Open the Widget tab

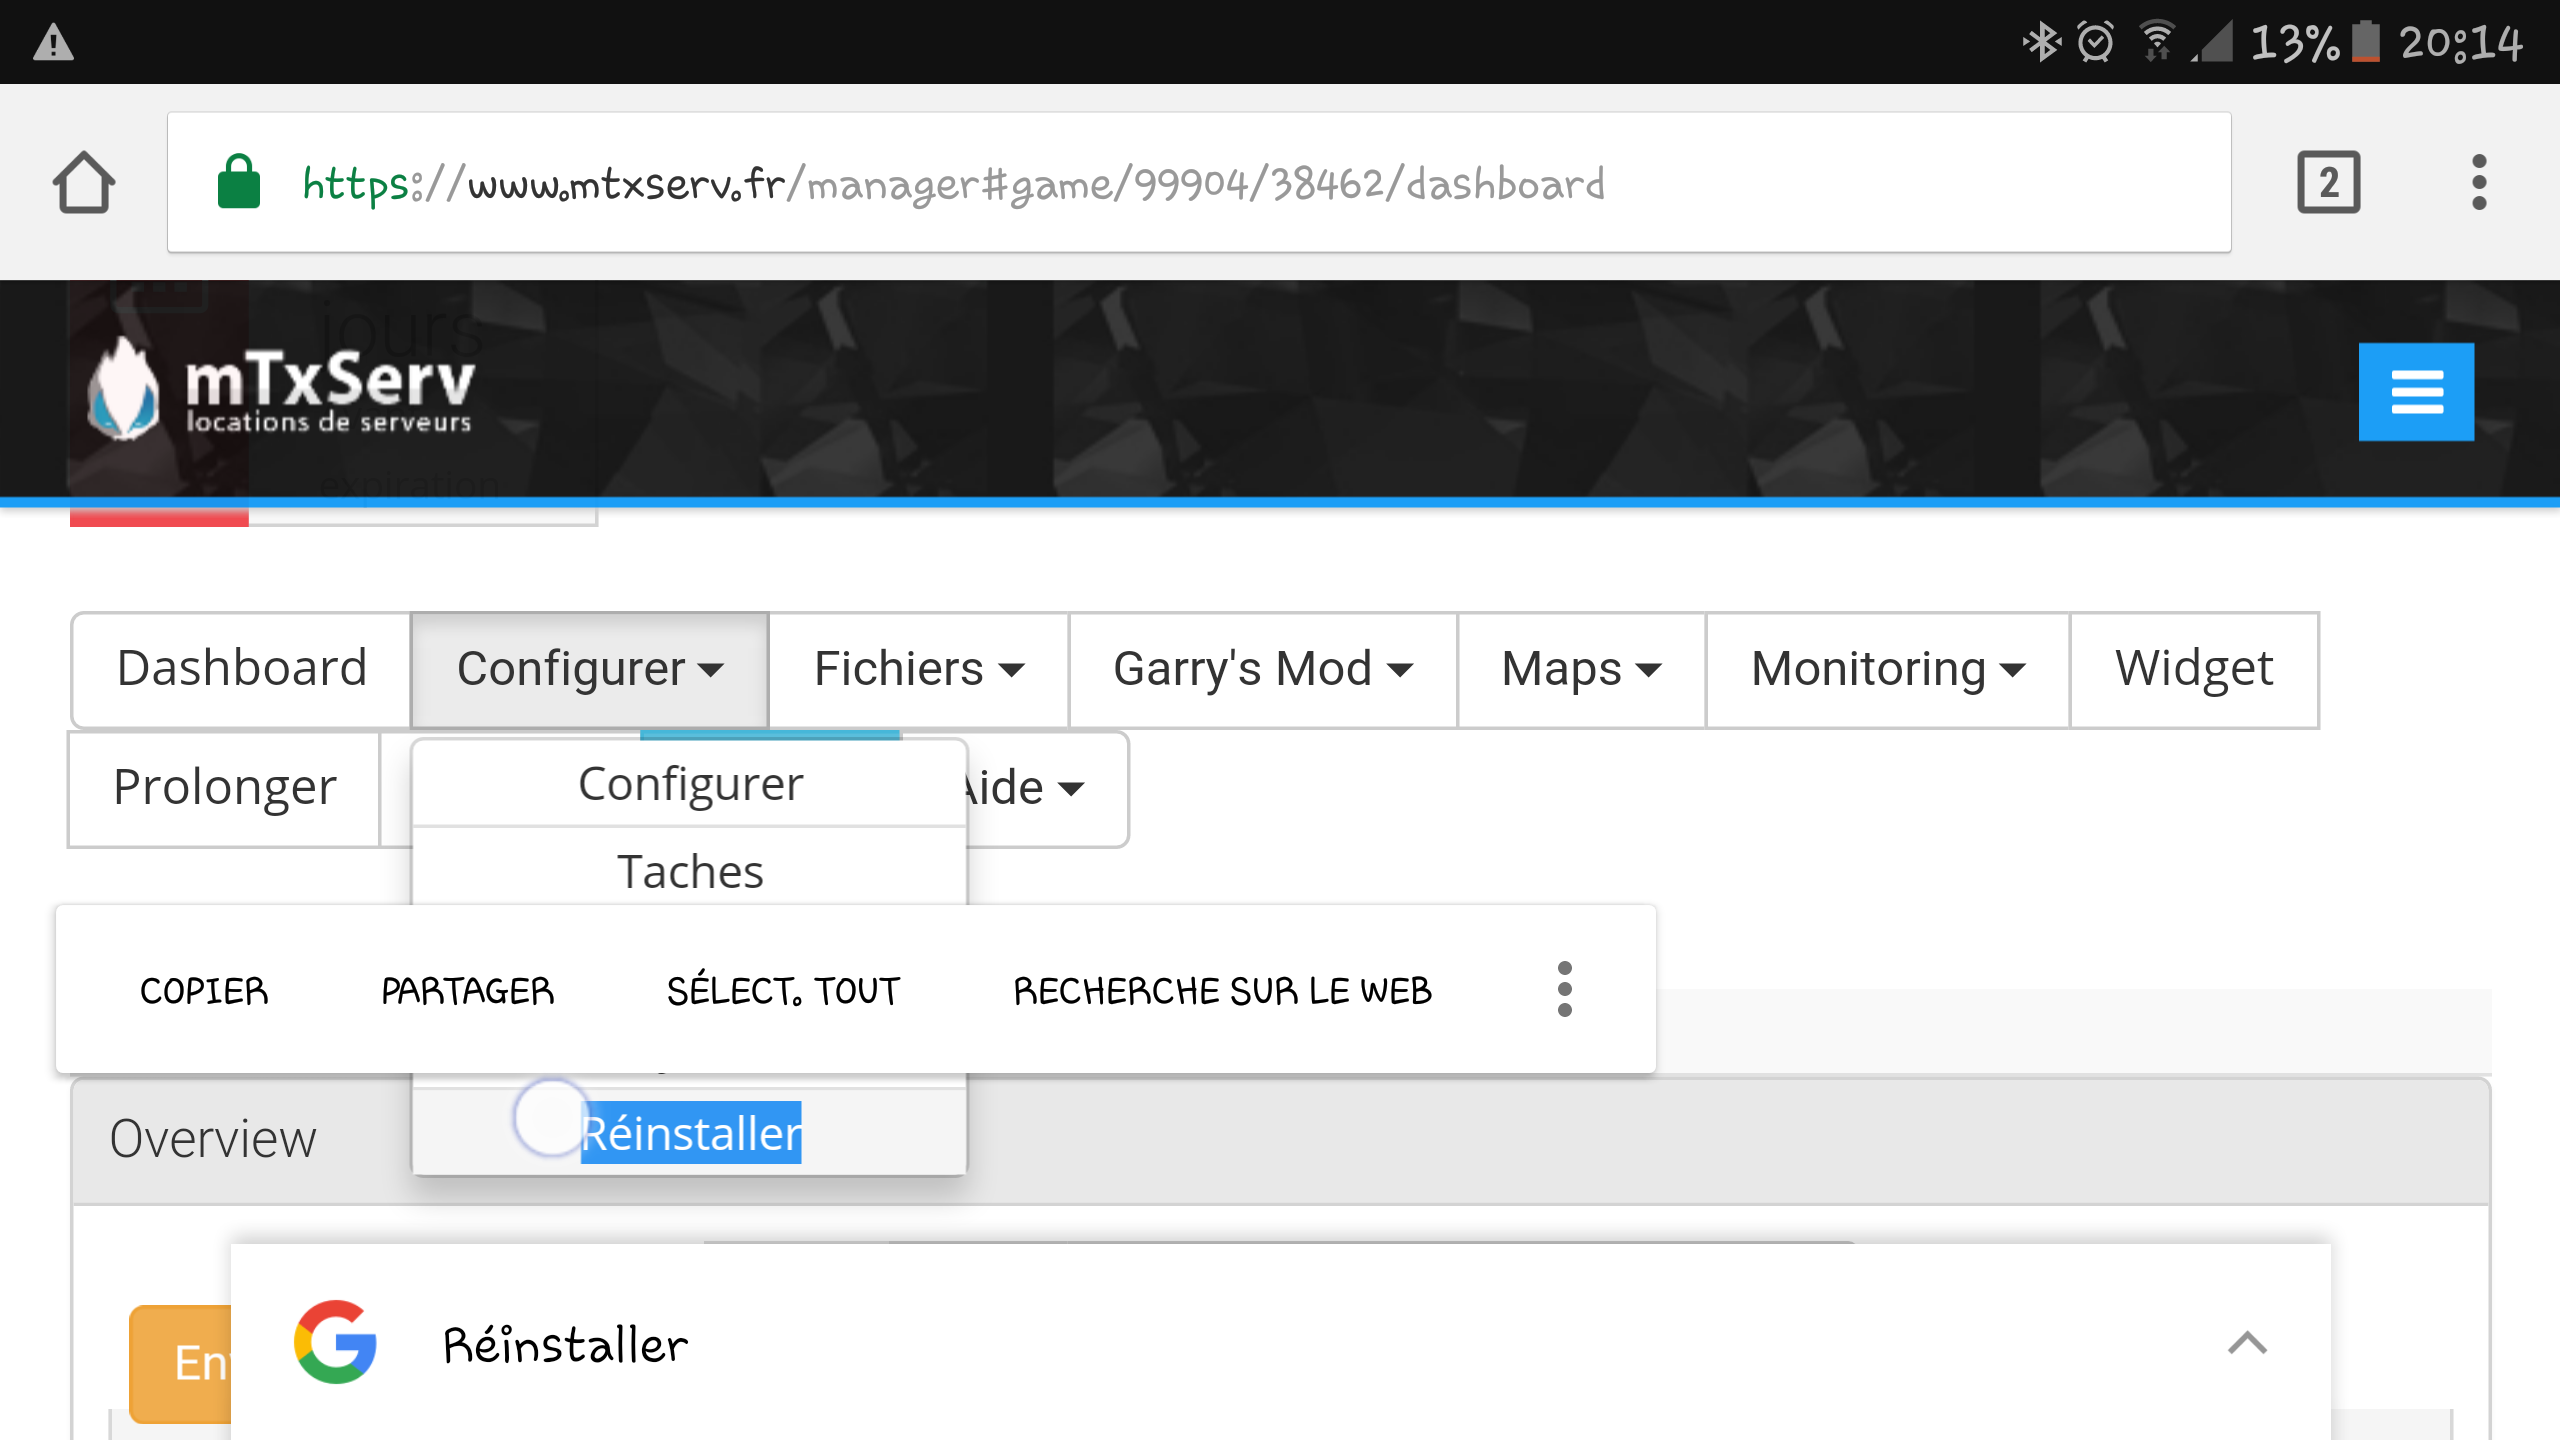tap(2194, 669)
